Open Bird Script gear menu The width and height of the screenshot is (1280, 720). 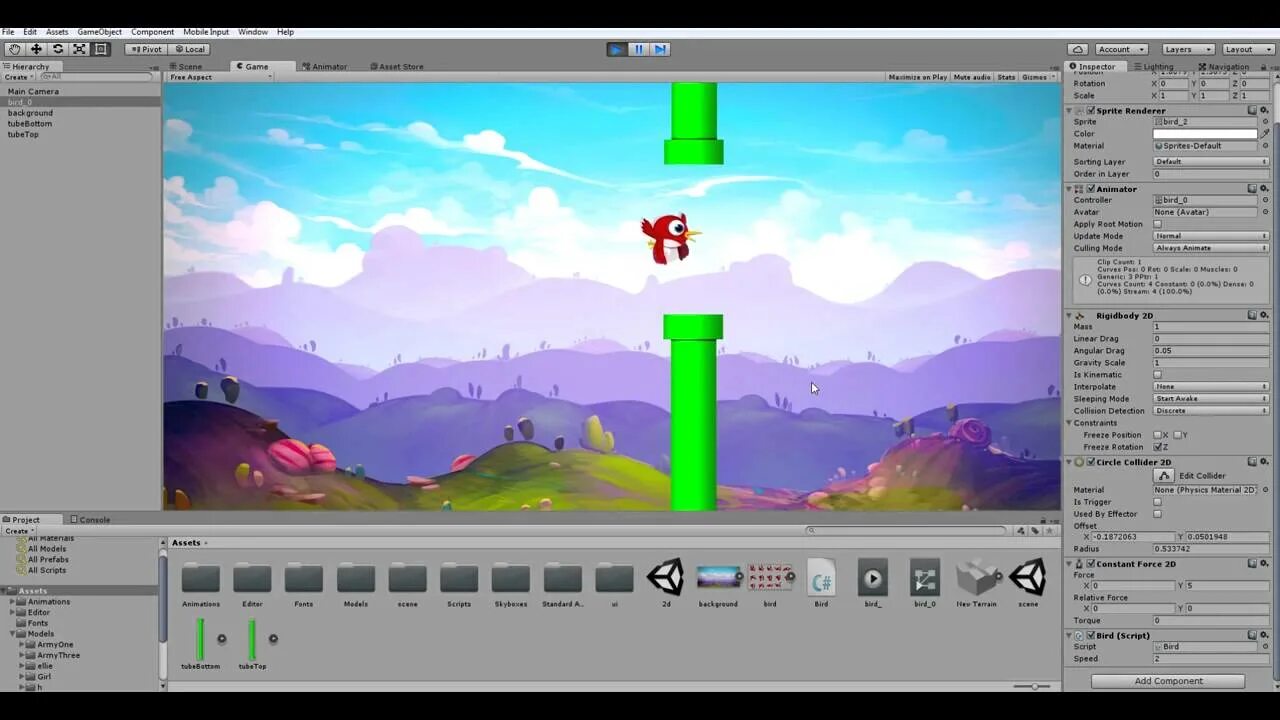tap(1264, 635)
